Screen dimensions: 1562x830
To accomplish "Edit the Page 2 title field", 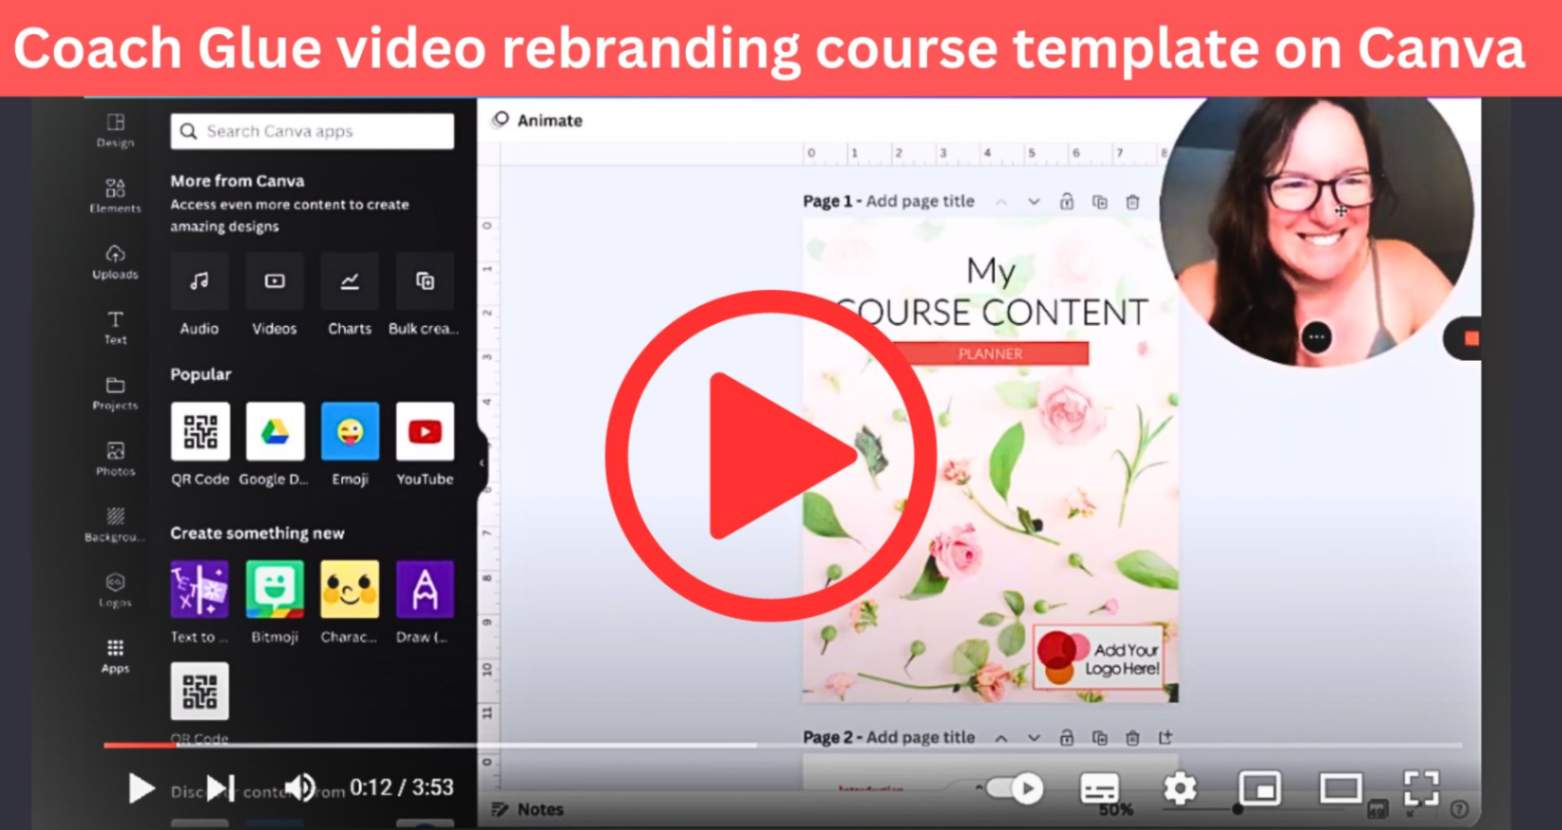I will pos(920,738).
